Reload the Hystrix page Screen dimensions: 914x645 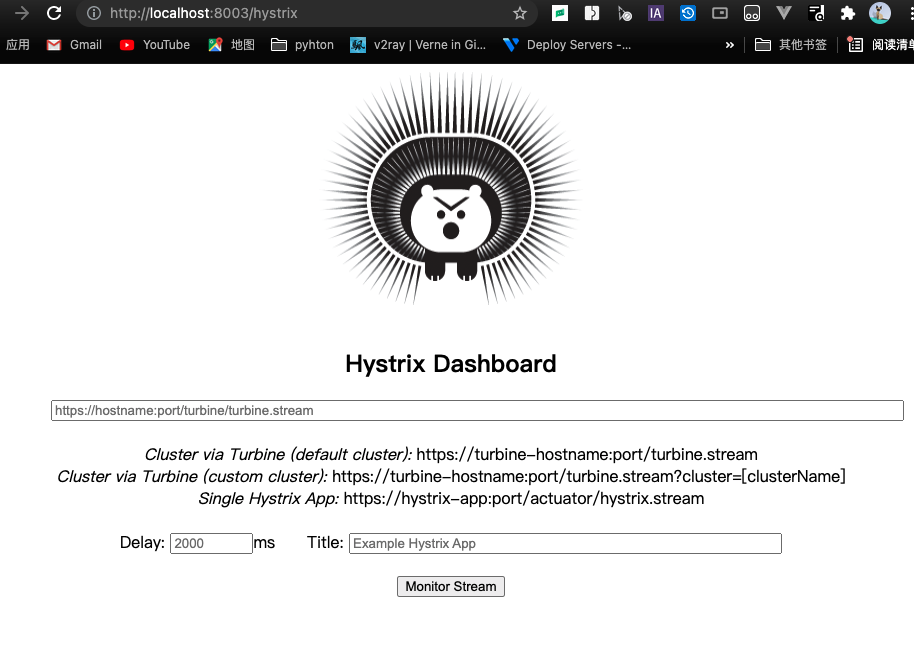pyautogui.click(x=54, y=13)
